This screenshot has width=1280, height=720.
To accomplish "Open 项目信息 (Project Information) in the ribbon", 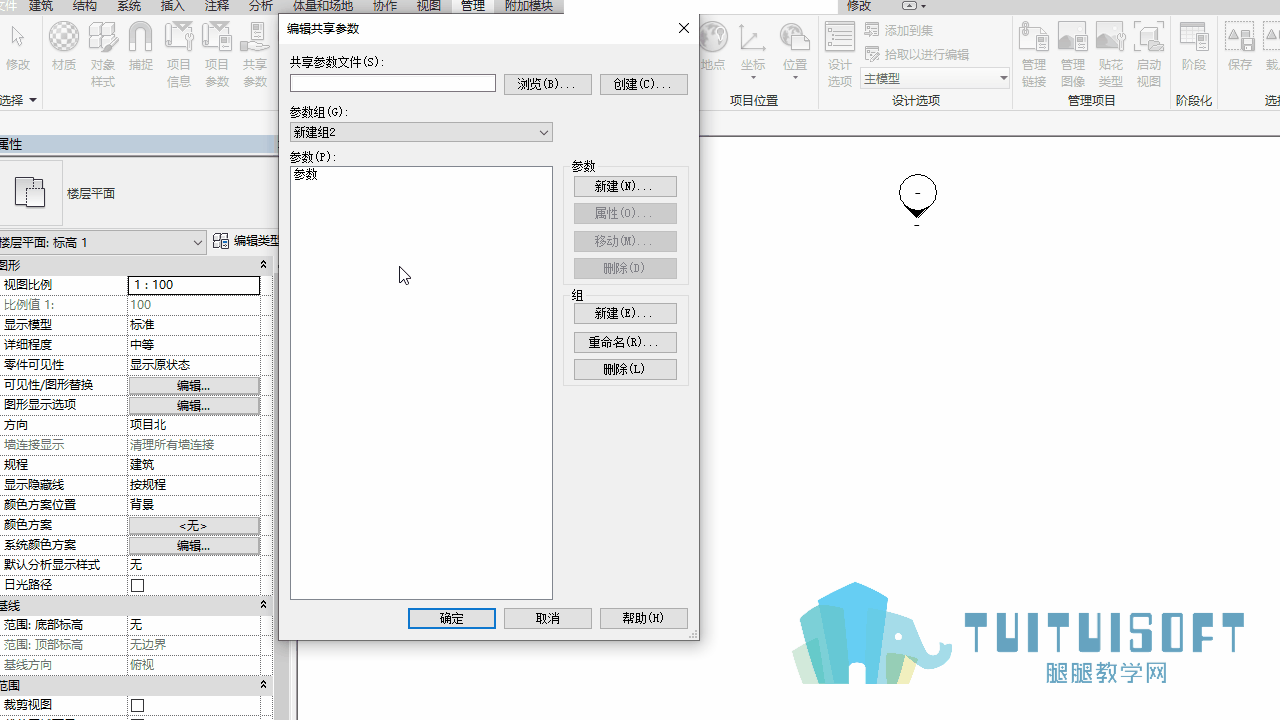I will pos(179,54).
